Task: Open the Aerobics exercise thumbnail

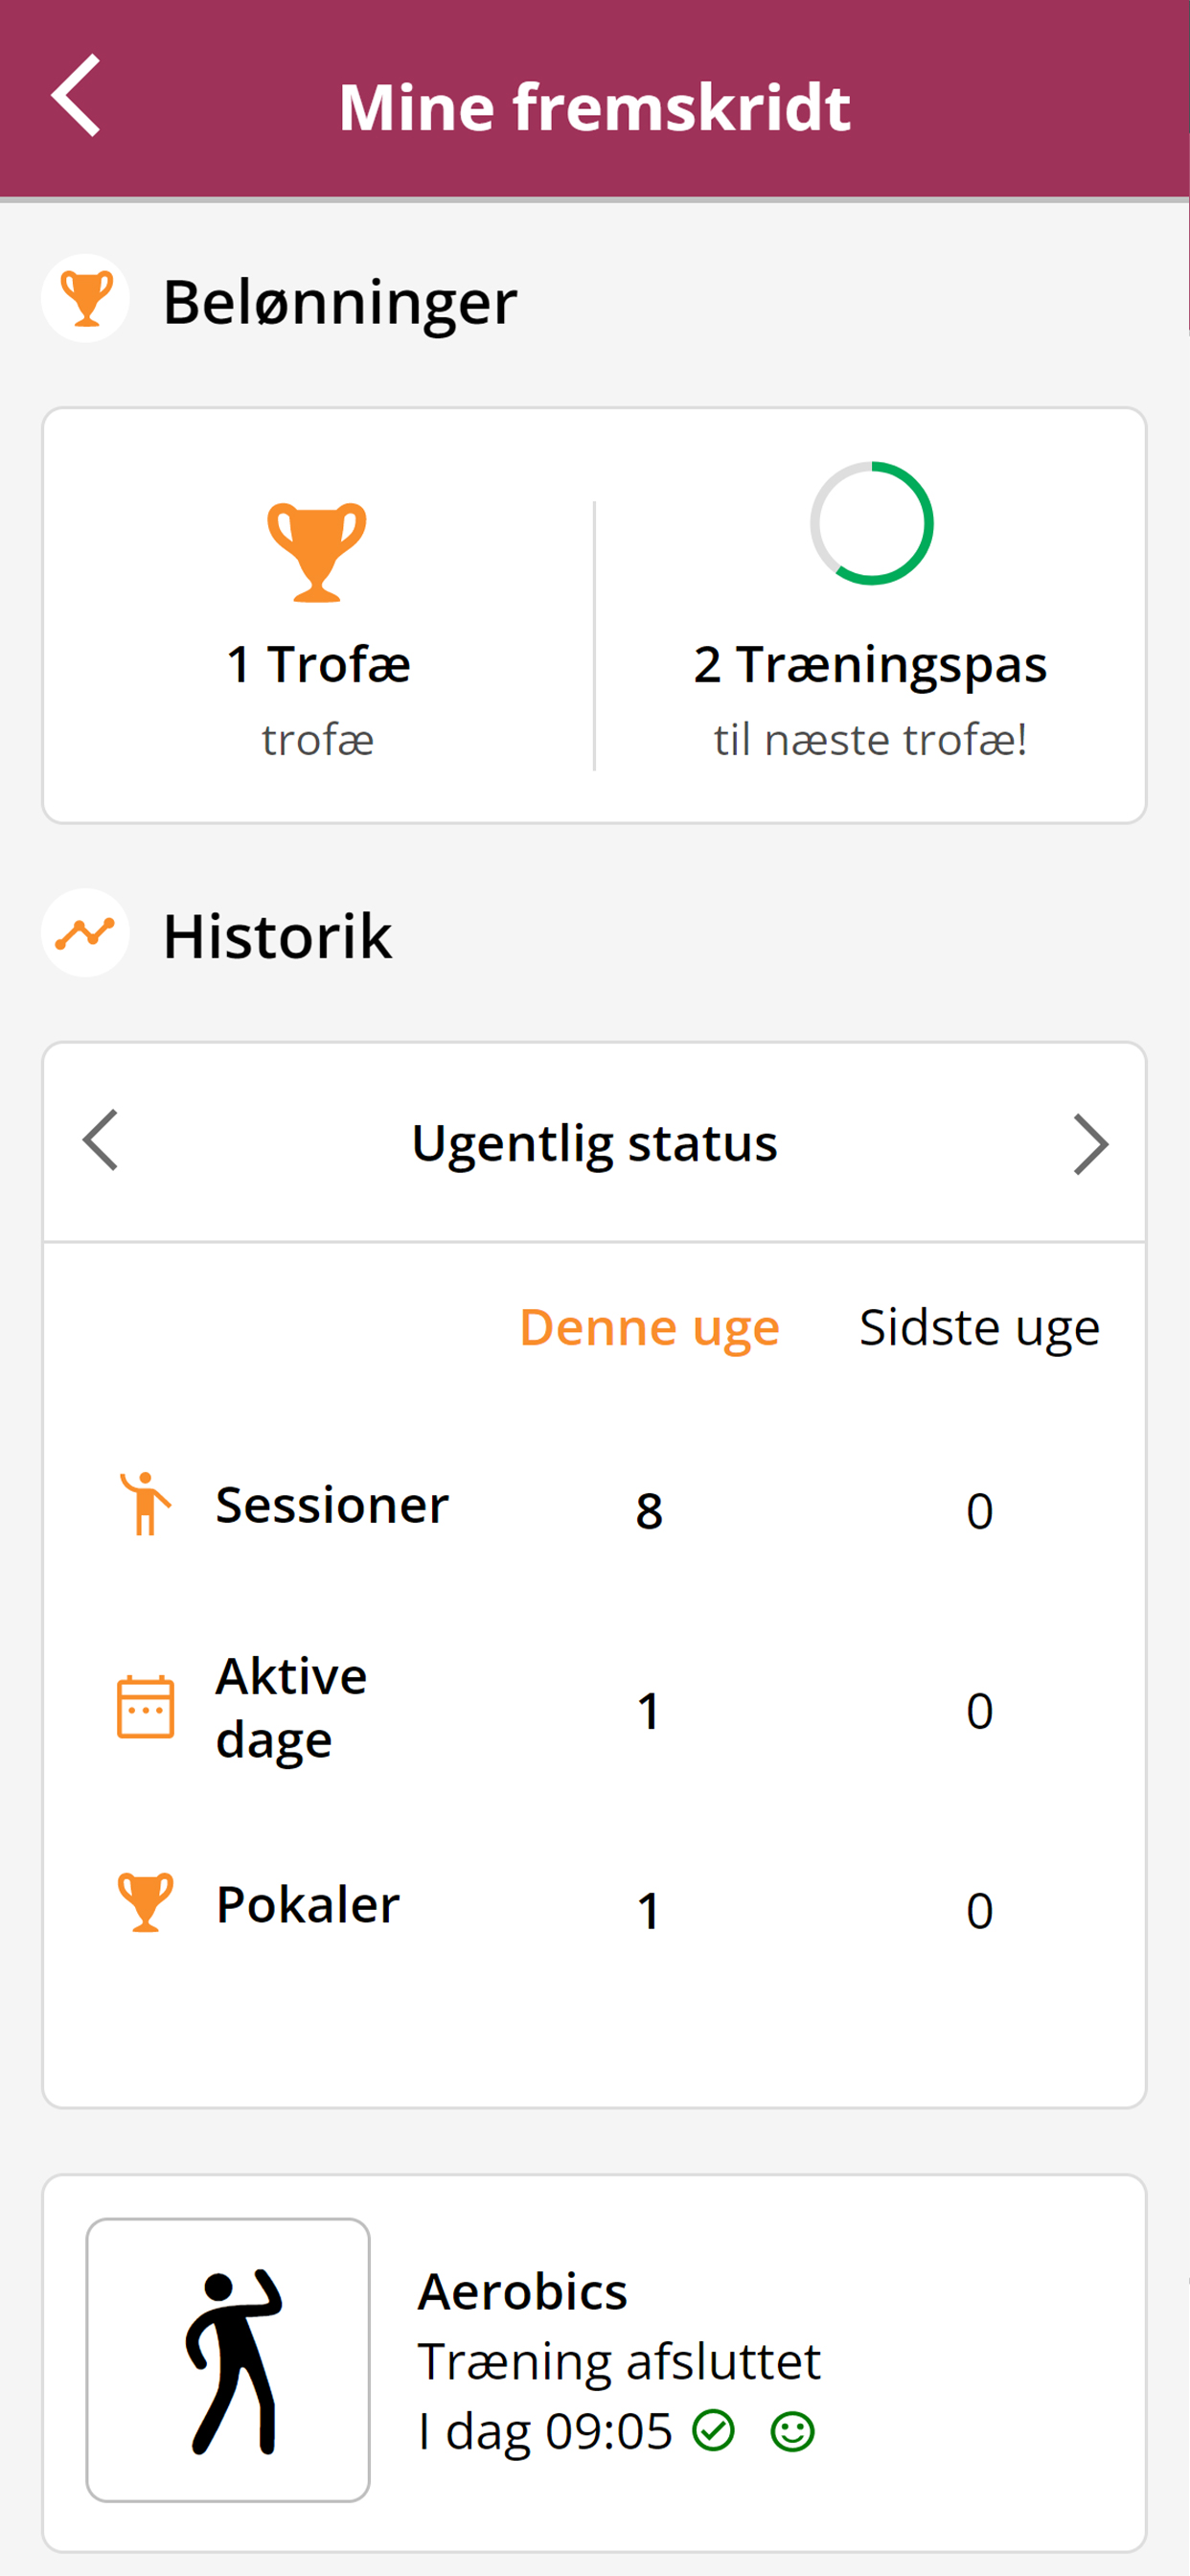Action: click(x=228, y=2360)
